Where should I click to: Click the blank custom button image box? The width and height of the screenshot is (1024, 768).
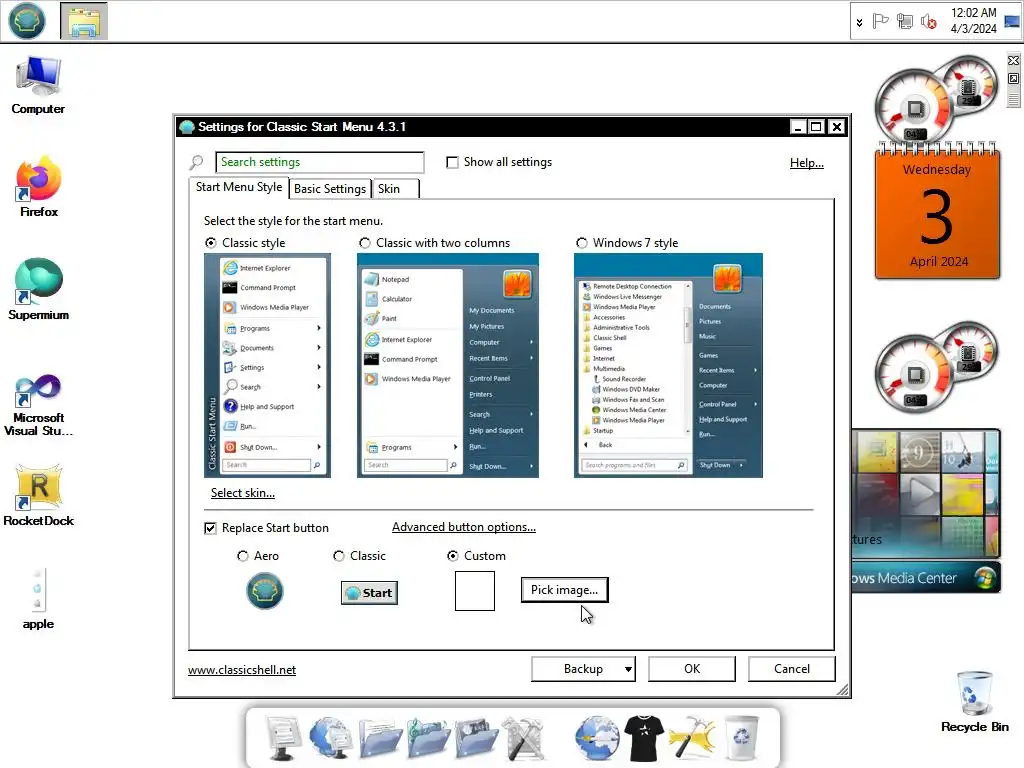[x=475, y=591]
